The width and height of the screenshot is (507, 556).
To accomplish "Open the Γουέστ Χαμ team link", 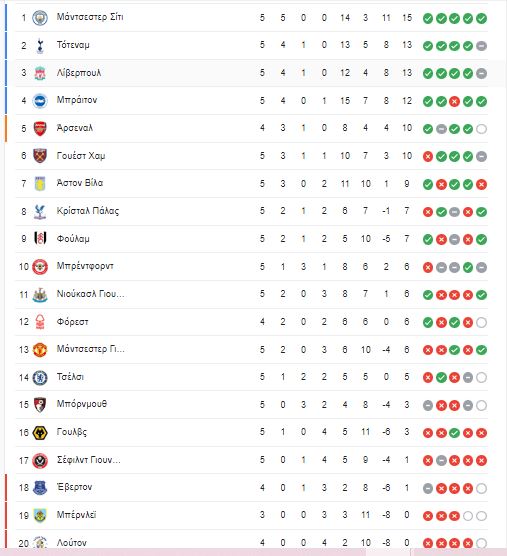I will 81,156.
